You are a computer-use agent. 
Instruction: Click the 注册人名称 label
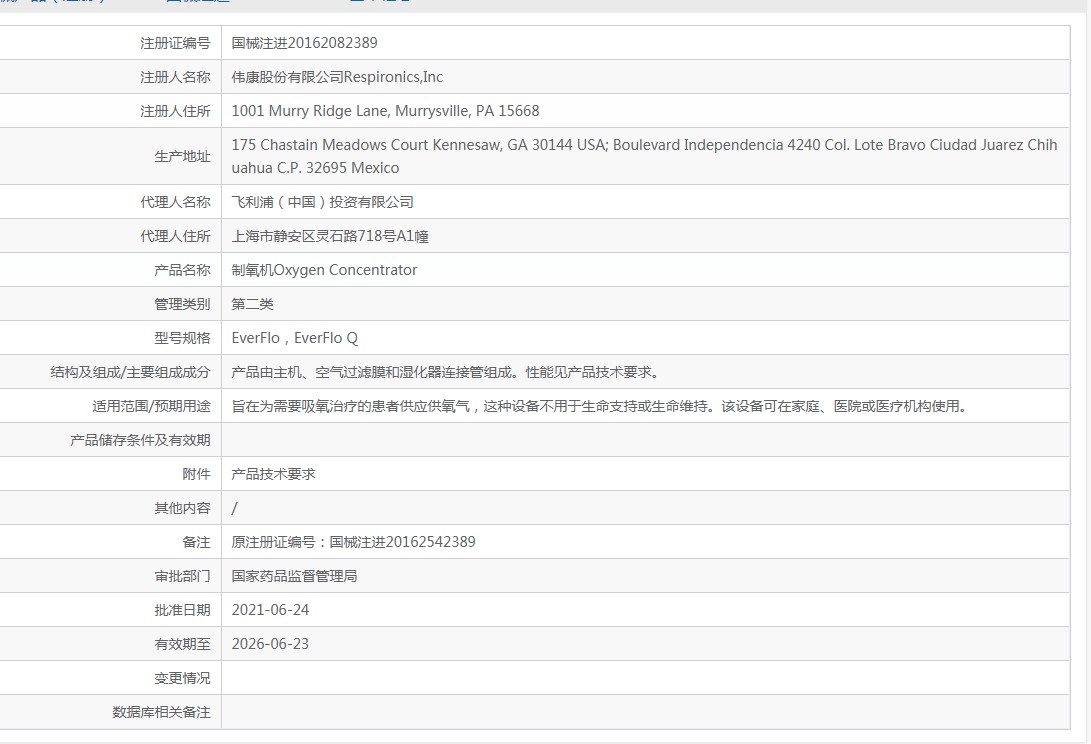(x=175, y=77)
